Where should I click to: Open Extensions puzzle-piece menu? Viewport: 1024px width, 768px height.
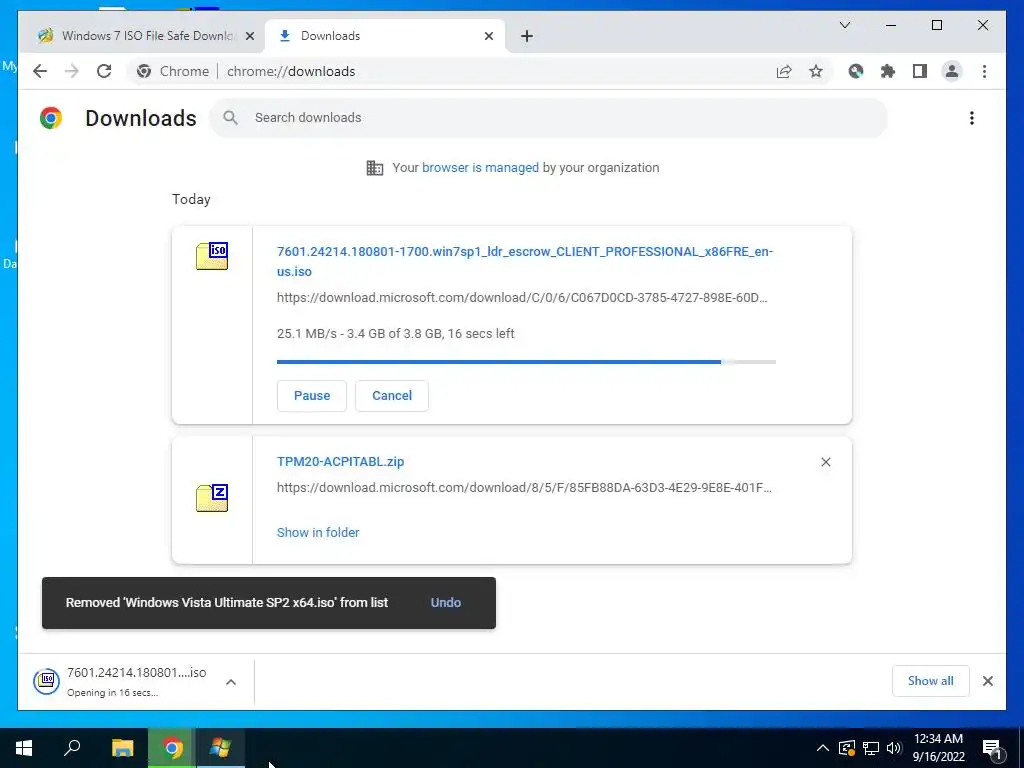click(x=888, y=71)
